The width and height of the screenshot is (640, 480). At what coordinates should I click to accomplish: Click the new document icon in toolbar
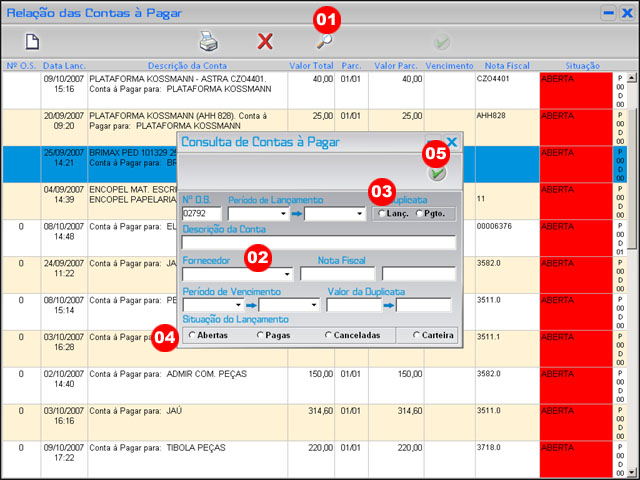(32, 42)
